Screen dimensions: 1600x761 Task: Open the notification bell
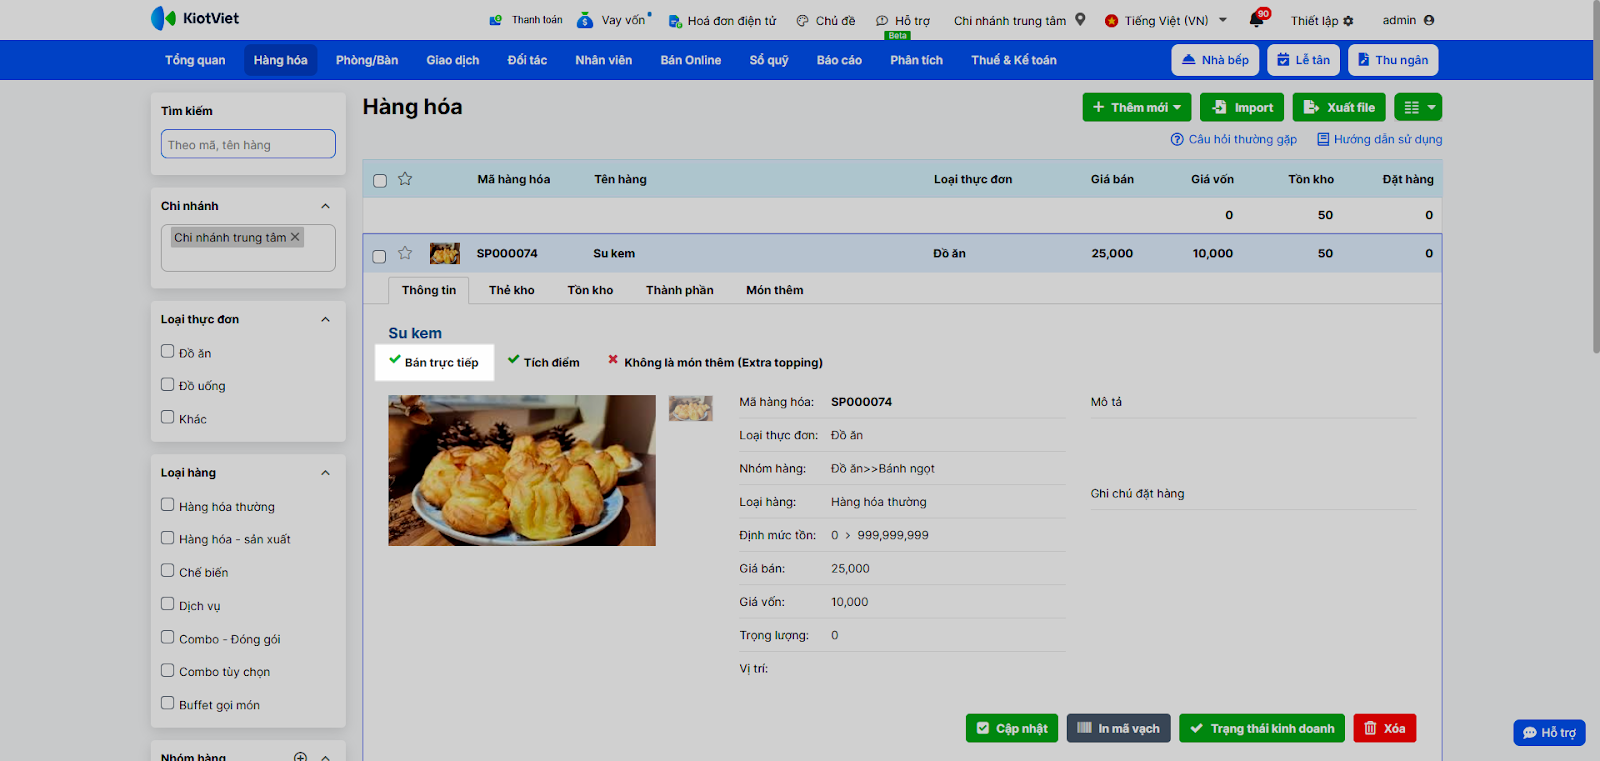click(1257, 20)
